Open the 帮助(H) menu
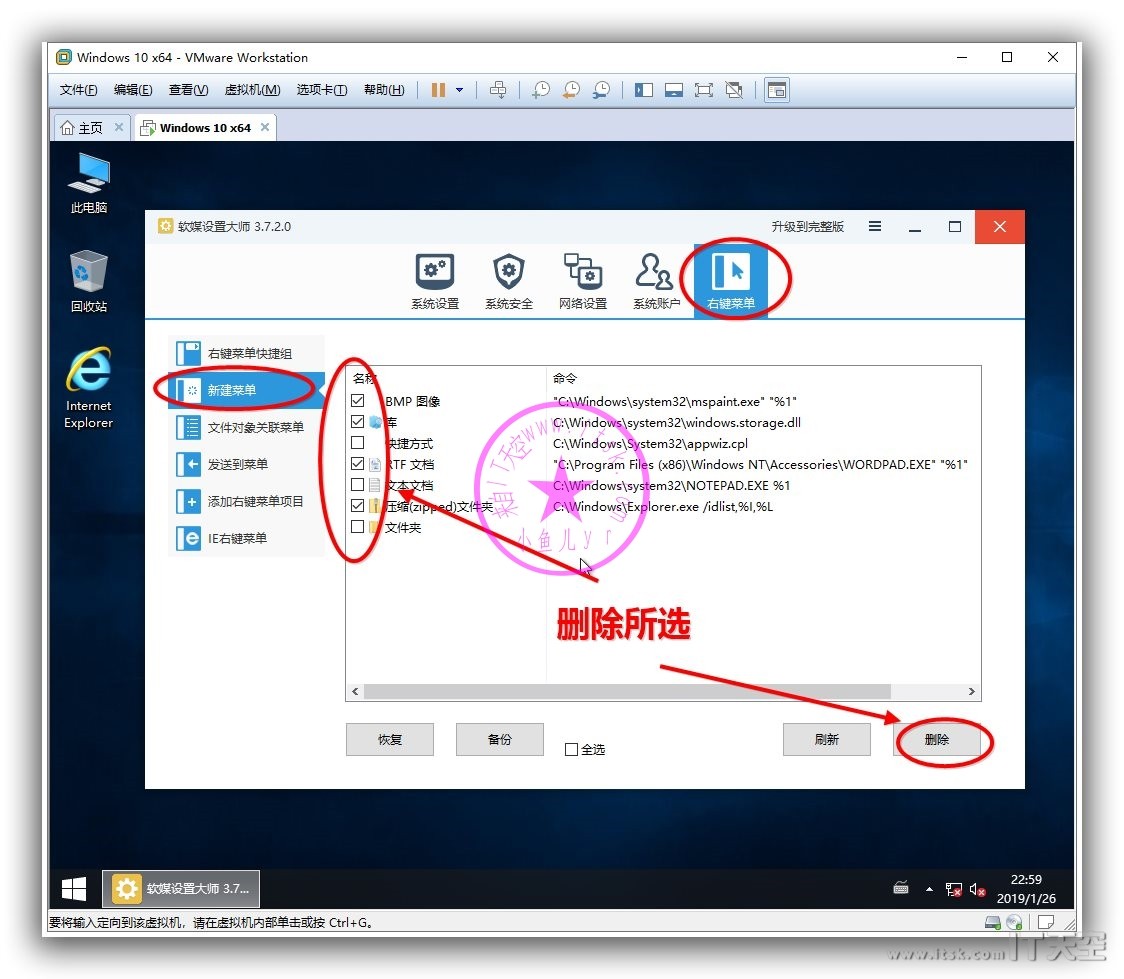The width and height of the screenshot is (1124, 979). (384, 90)
